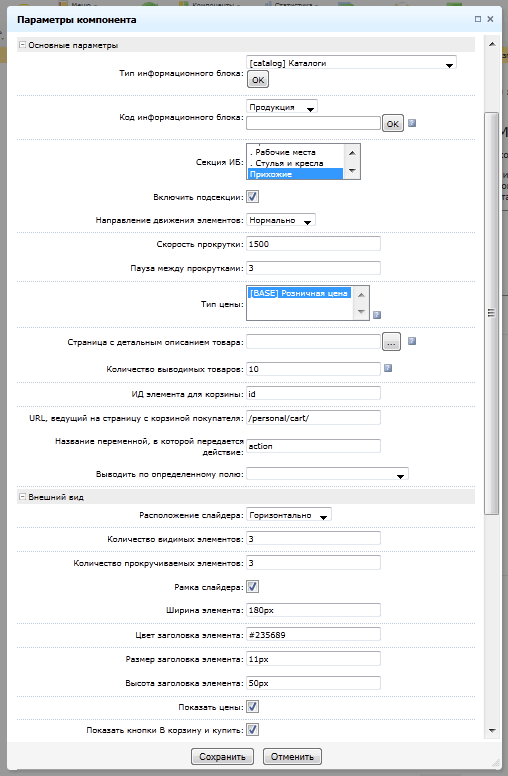Collapse the Основные параметры section

[22, 45]
